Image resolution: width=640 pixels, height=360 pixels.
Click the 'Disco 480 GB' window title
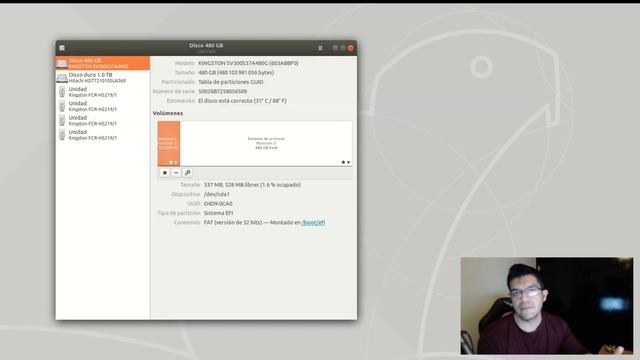point(206,46)
